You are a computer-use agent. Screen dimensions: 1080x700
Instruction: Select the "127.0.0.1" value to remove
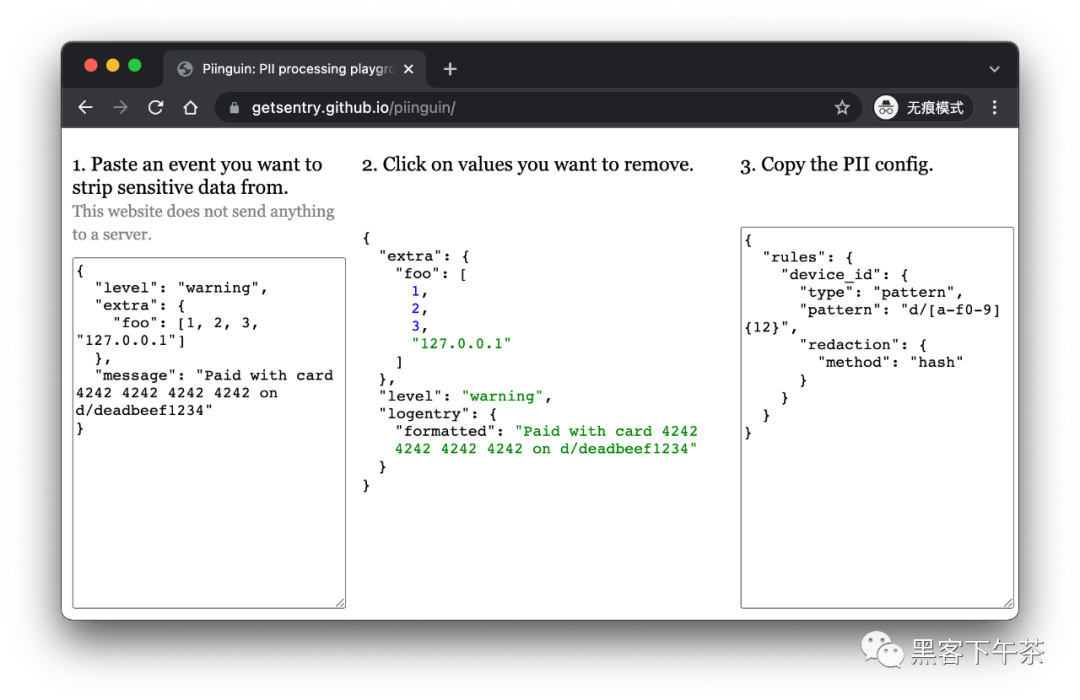tap(461, 343)
